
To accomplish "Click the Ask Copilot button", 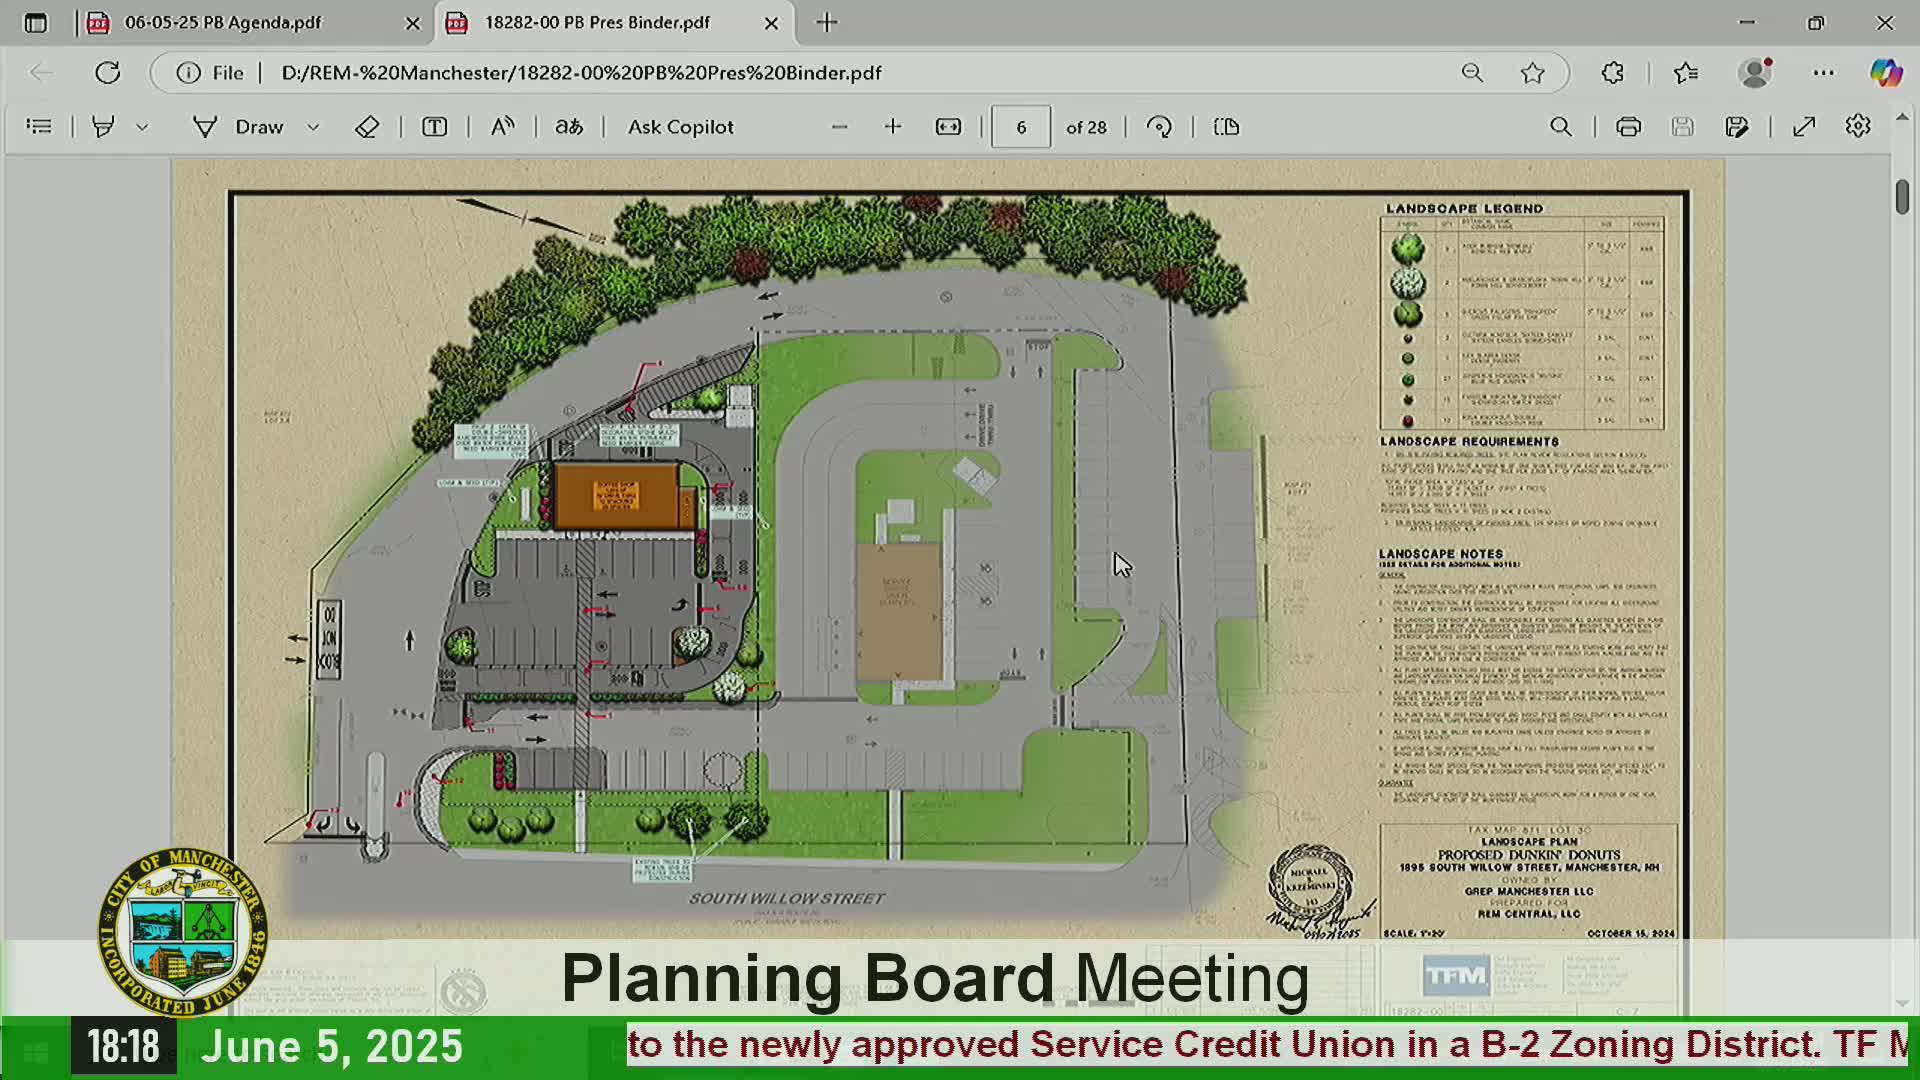I will 680,127.
